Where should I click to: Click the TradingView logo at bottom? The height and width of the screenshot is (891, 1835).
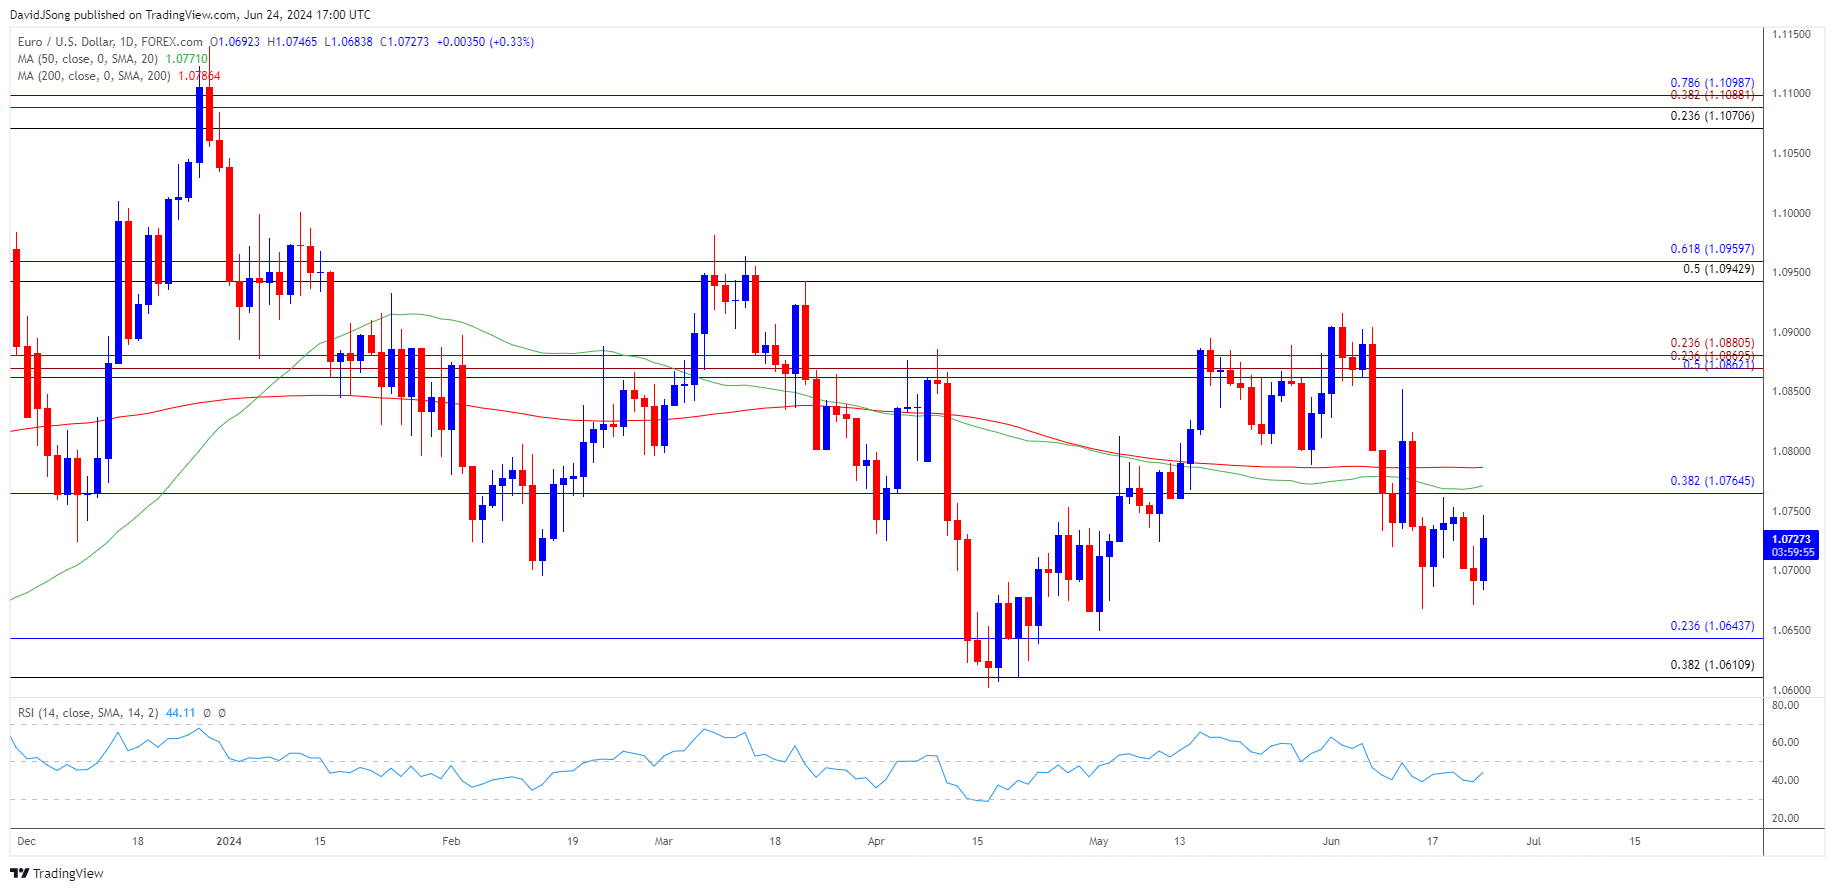tap(57, 873)
